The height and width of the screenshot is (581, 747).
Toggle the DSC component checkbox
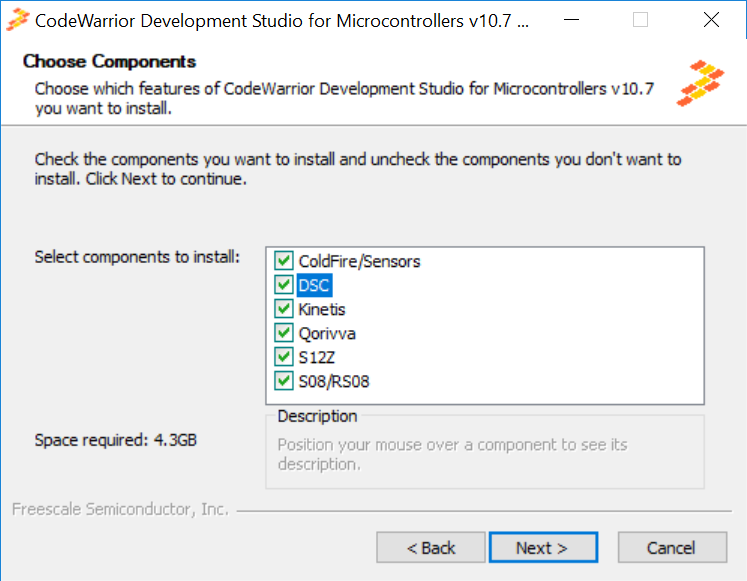[283, 285]
